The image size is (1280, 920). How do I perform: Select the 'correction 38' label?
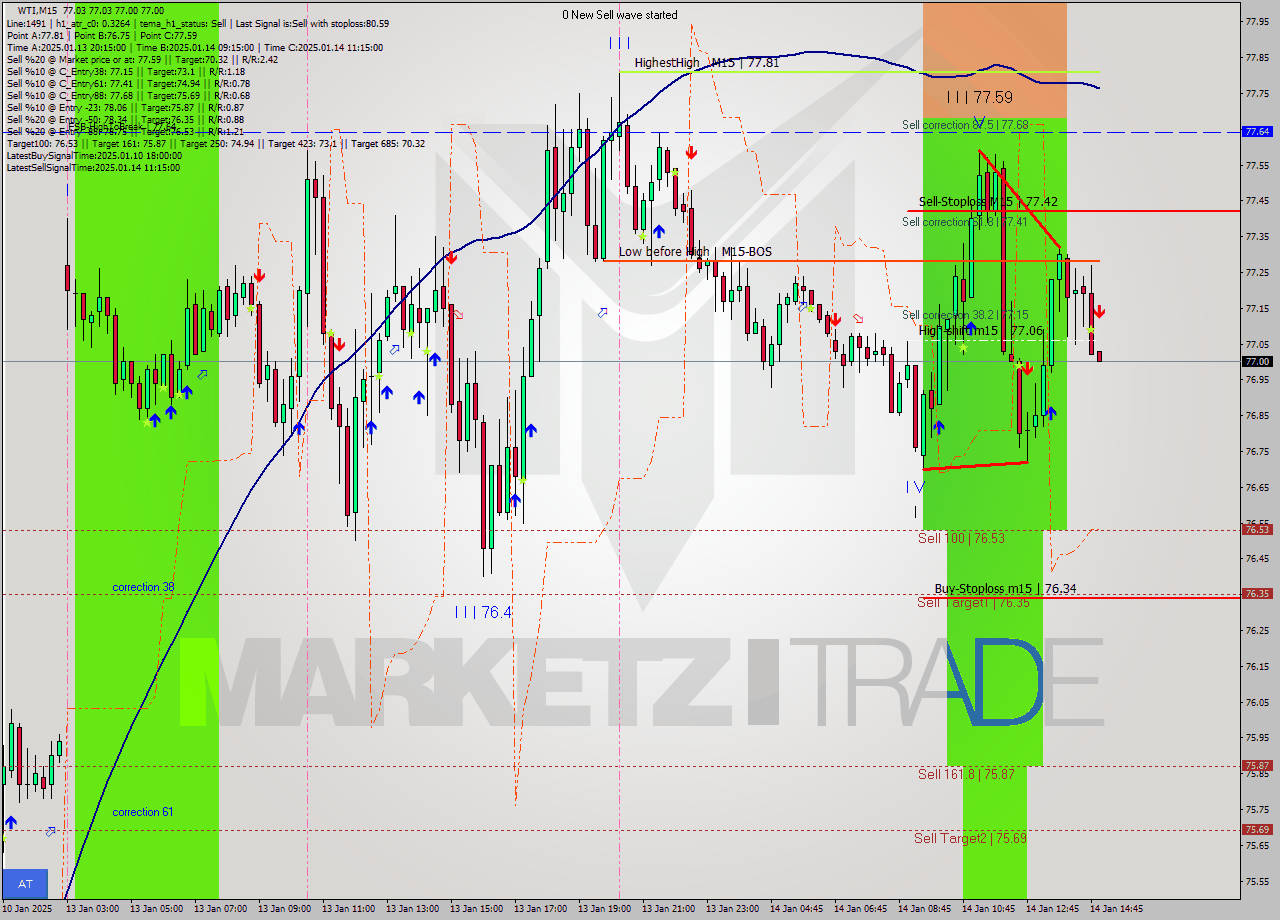143,587
